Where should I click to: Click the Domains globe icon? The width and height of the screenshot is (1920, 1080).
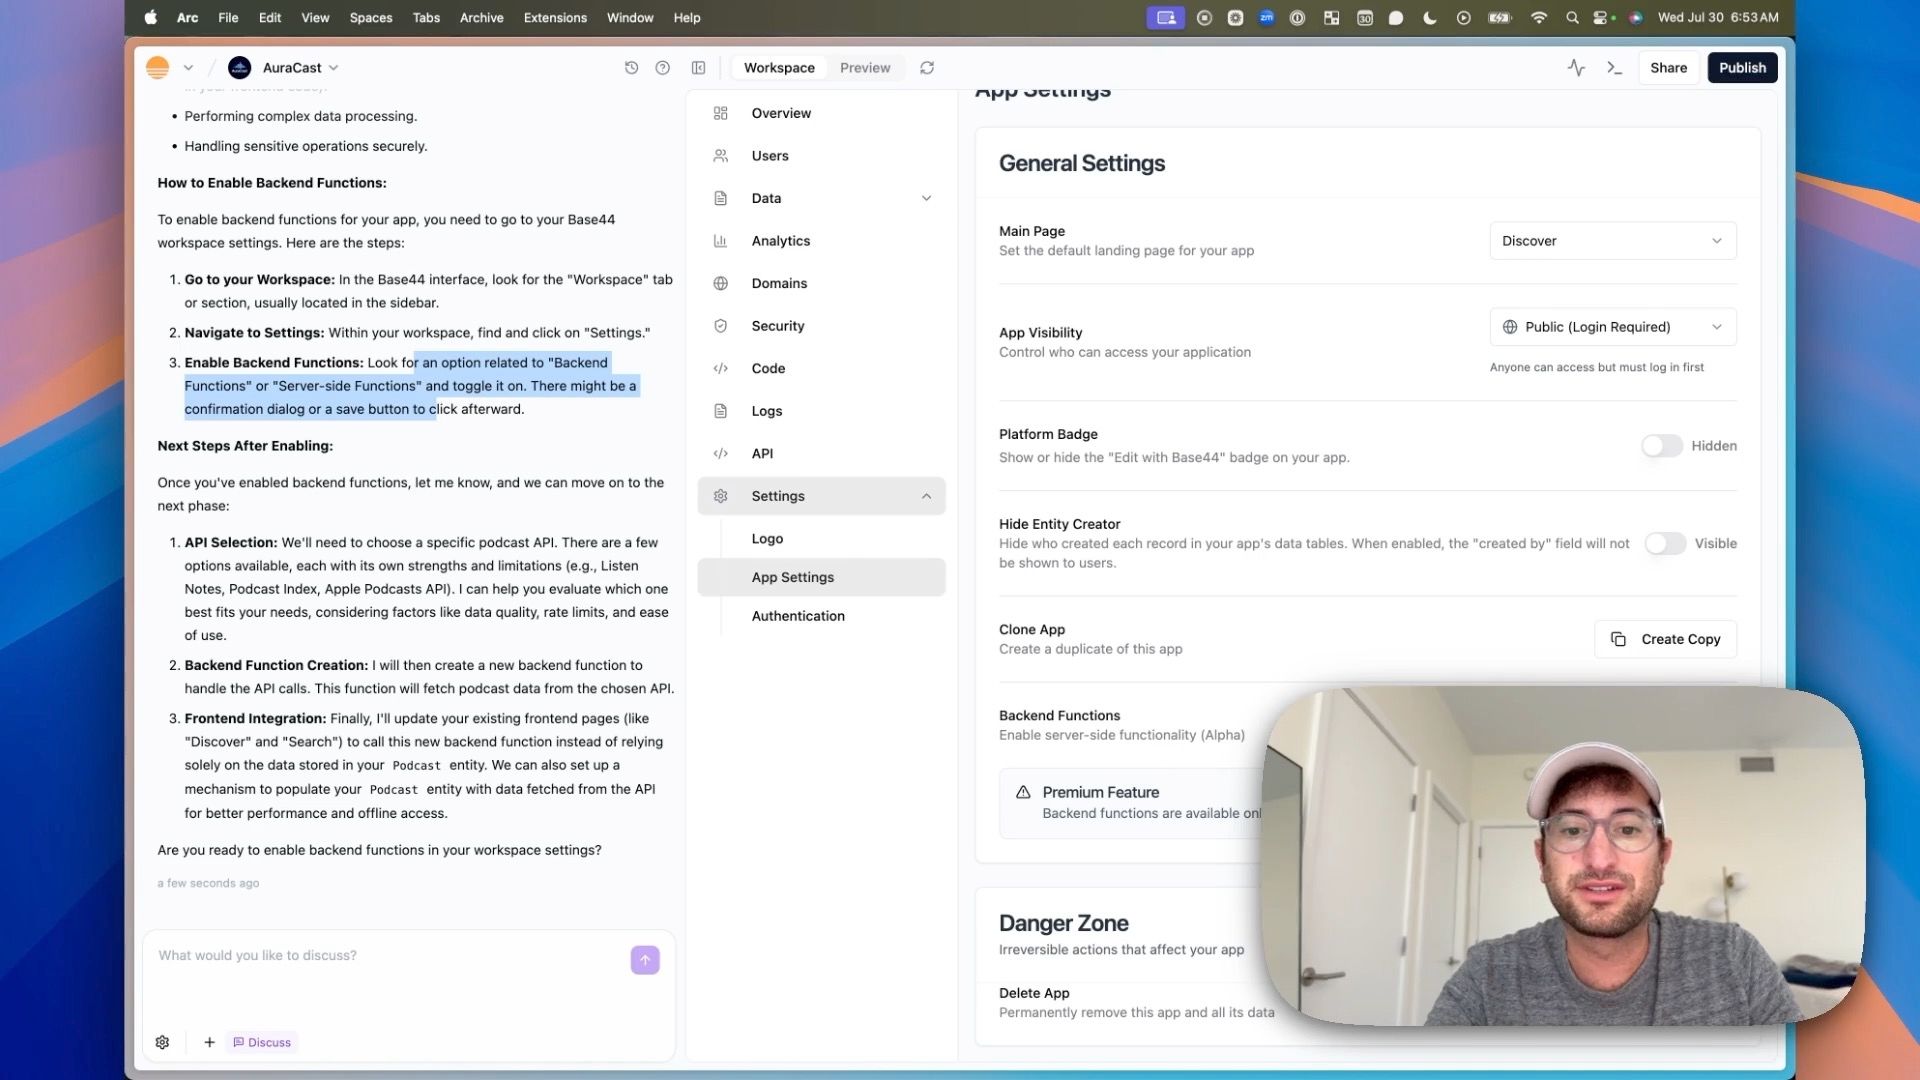[720, 283]
